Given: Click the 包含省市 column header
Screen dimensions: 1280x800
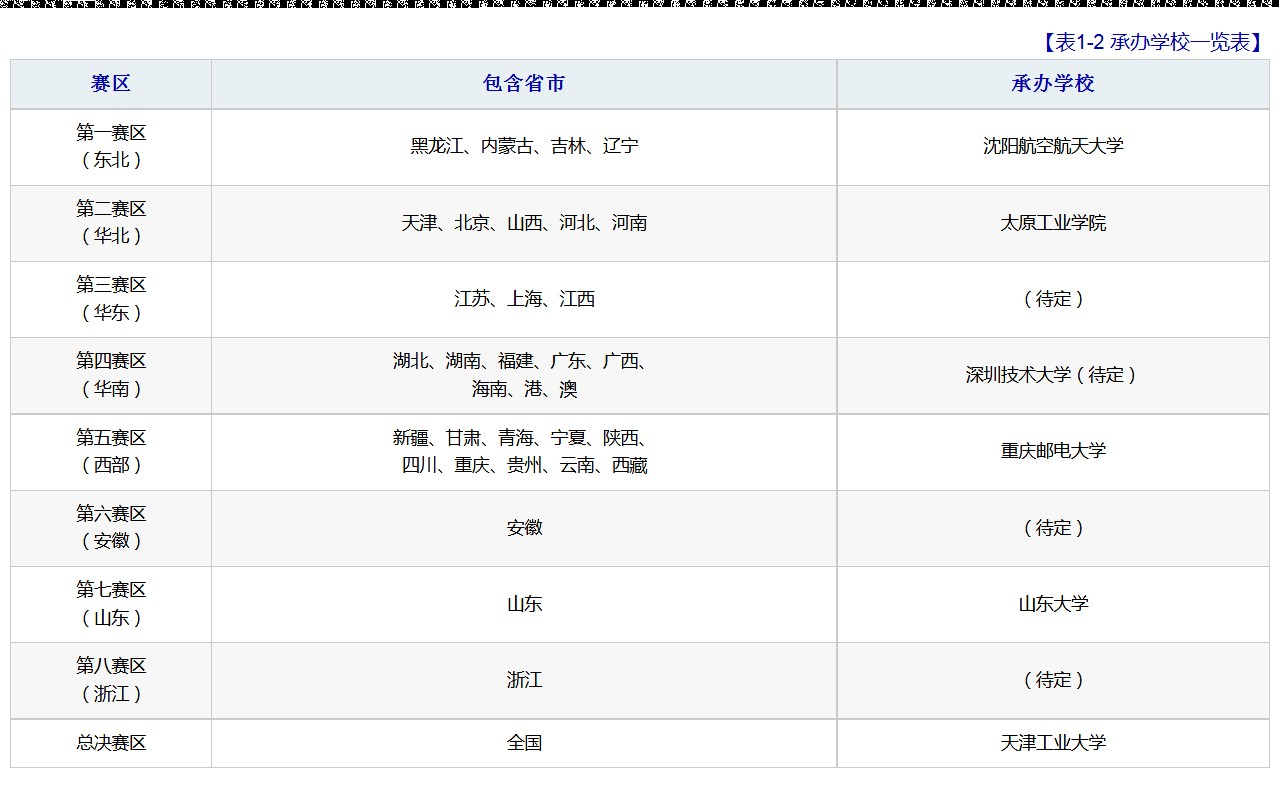Looking at the screenshot, I should [524, 84].
